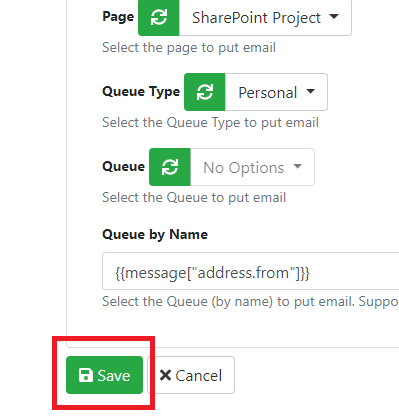The image size is (399, 417).
Task: Open the Personal queue type dropdown
Action: (x=276, y=92)
